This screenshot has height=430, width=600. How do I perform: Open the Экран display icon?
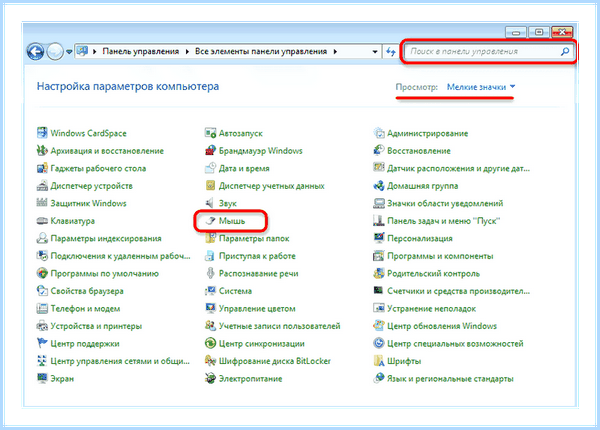tap(42, 378)
